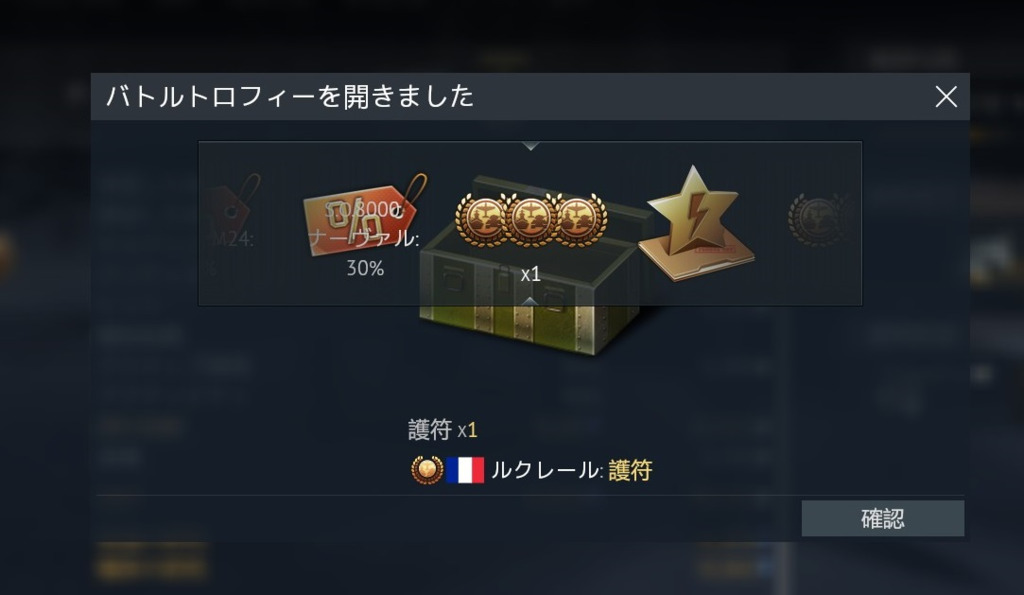The width and height of the screenshot is (1024, 595).
Task: Click the 護符 x1 reward heading
Action: click(x=443, y=430)
